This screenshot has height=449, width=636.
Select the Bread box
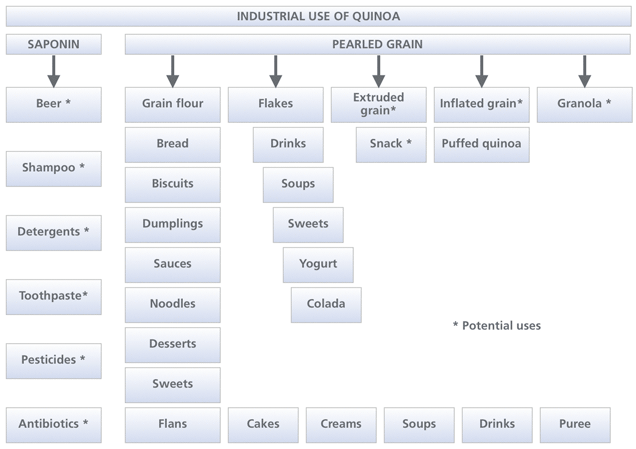pyautogui.click(x=172, y=144)
